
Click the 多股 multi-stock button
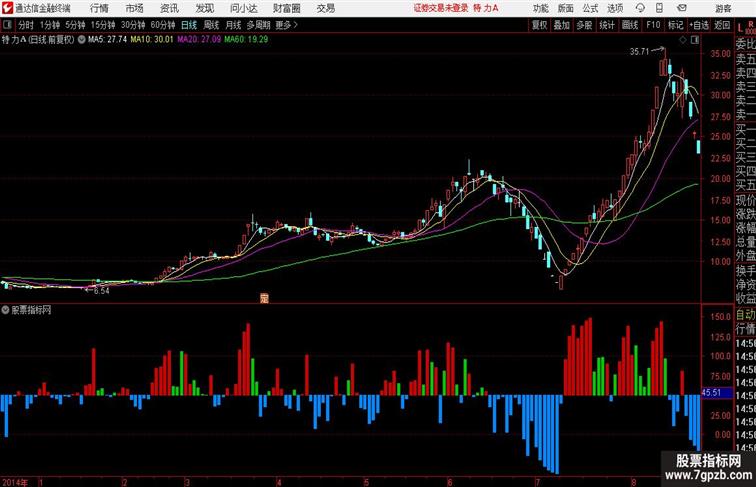coord(584,25)
